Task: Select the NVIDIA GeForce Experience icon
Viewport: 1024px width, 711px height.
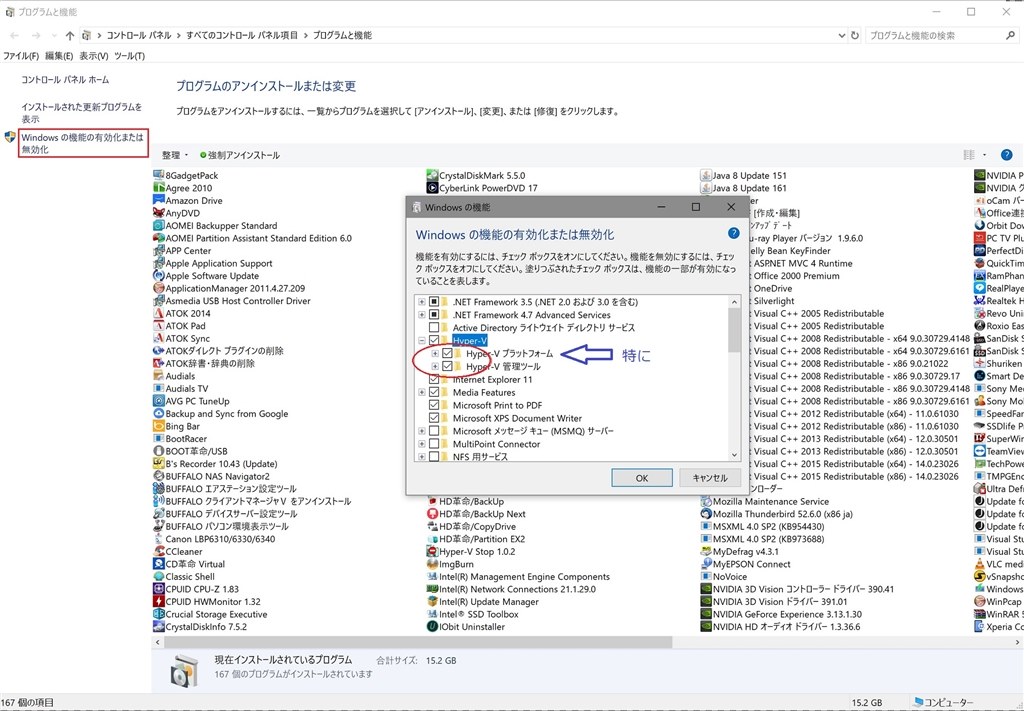Action: (x=705, y=614)
